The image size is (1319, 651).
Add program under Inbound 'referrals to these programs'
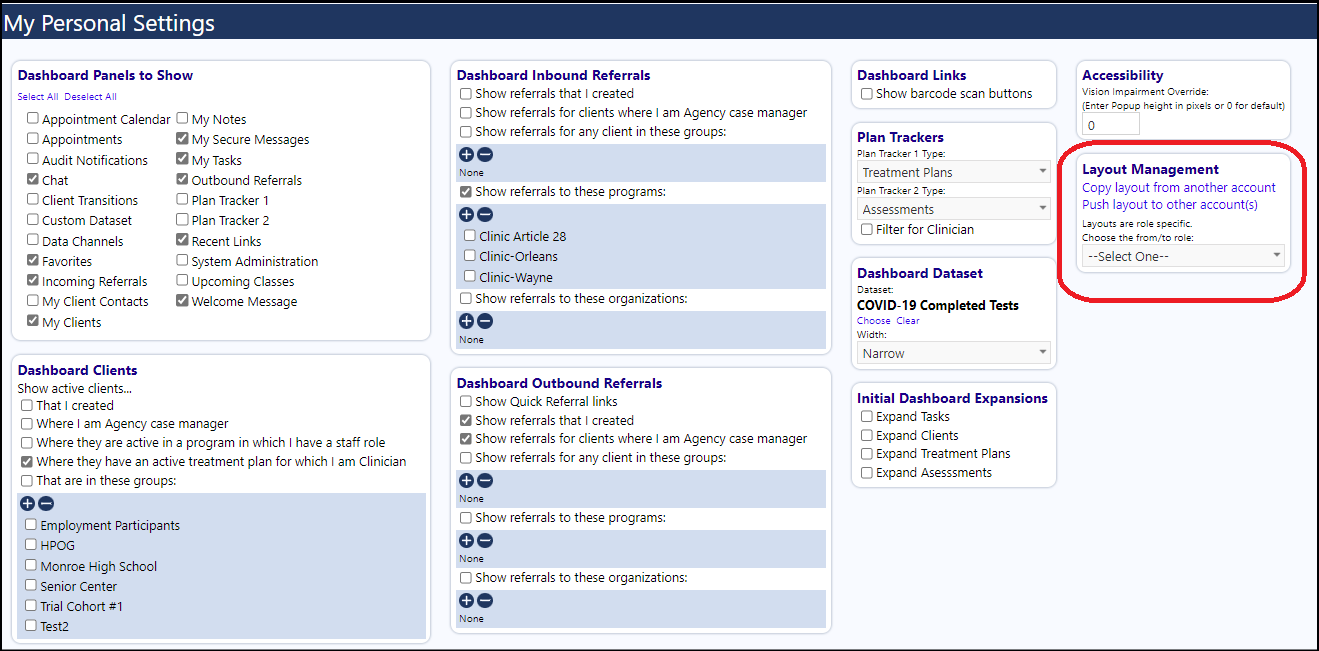[466, 215]
